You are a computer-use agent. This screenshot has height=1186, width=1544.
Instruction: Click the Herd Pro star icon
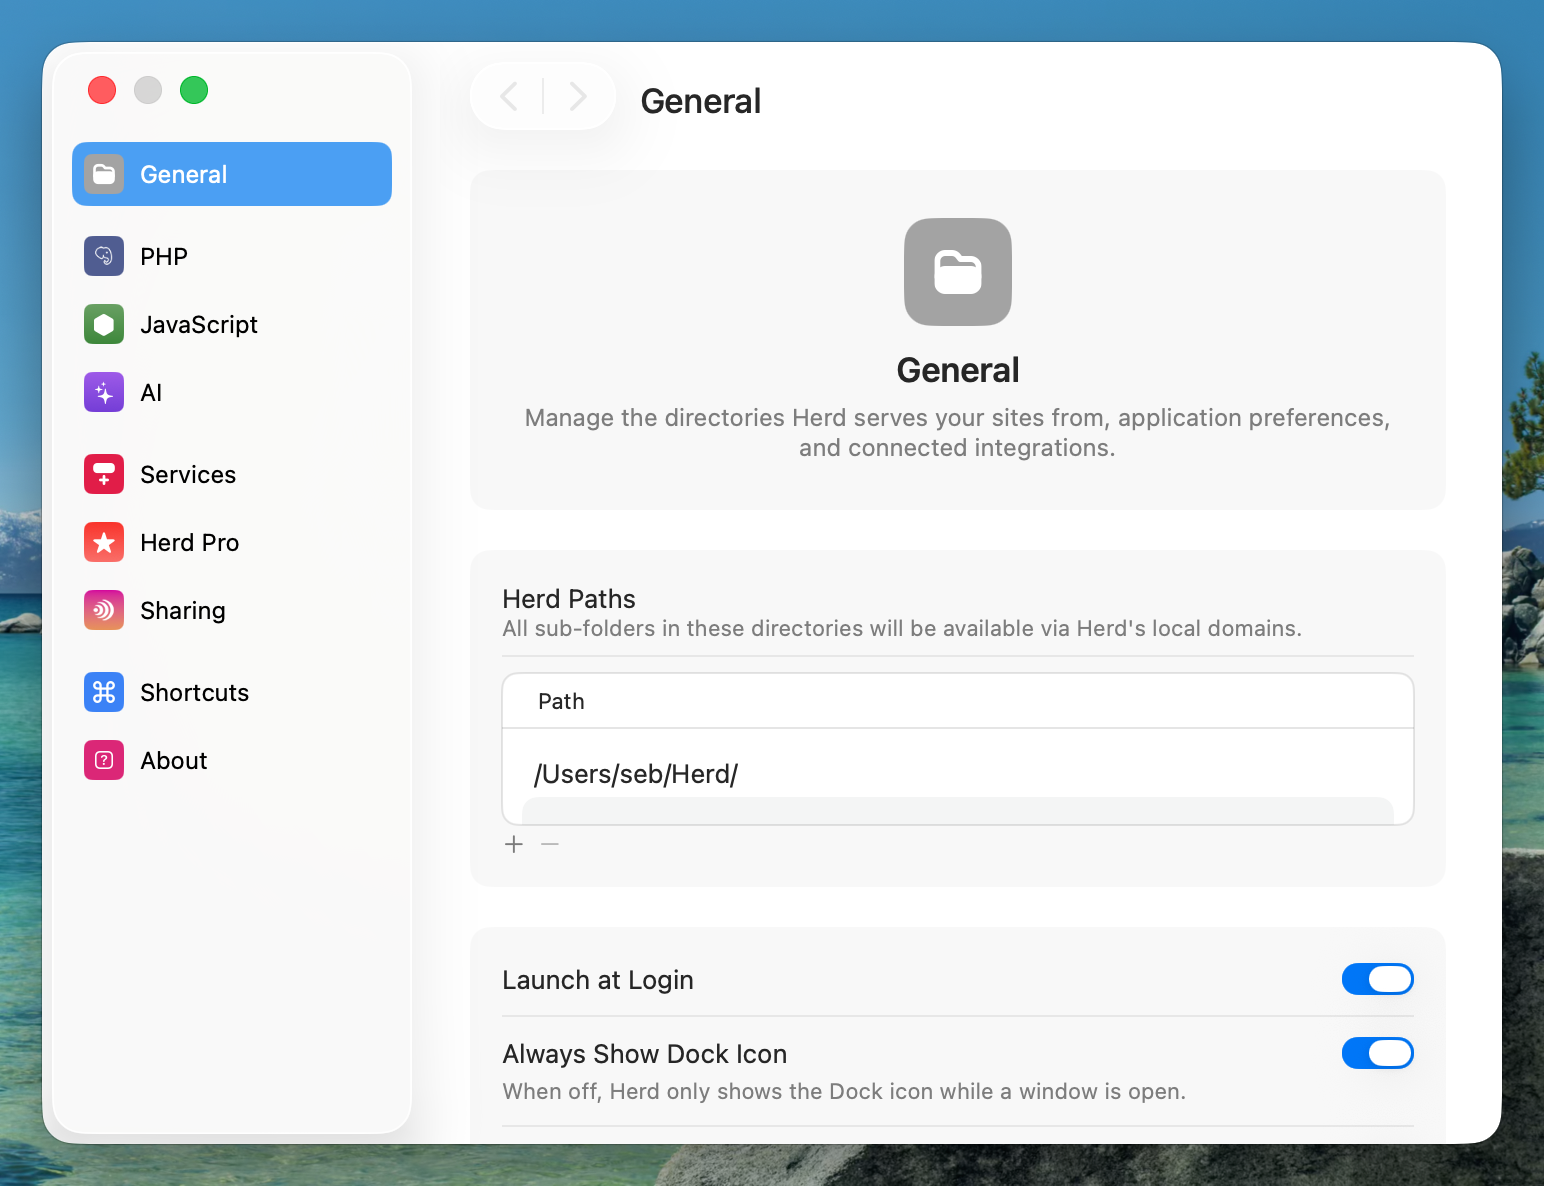[x=104, y=542]
